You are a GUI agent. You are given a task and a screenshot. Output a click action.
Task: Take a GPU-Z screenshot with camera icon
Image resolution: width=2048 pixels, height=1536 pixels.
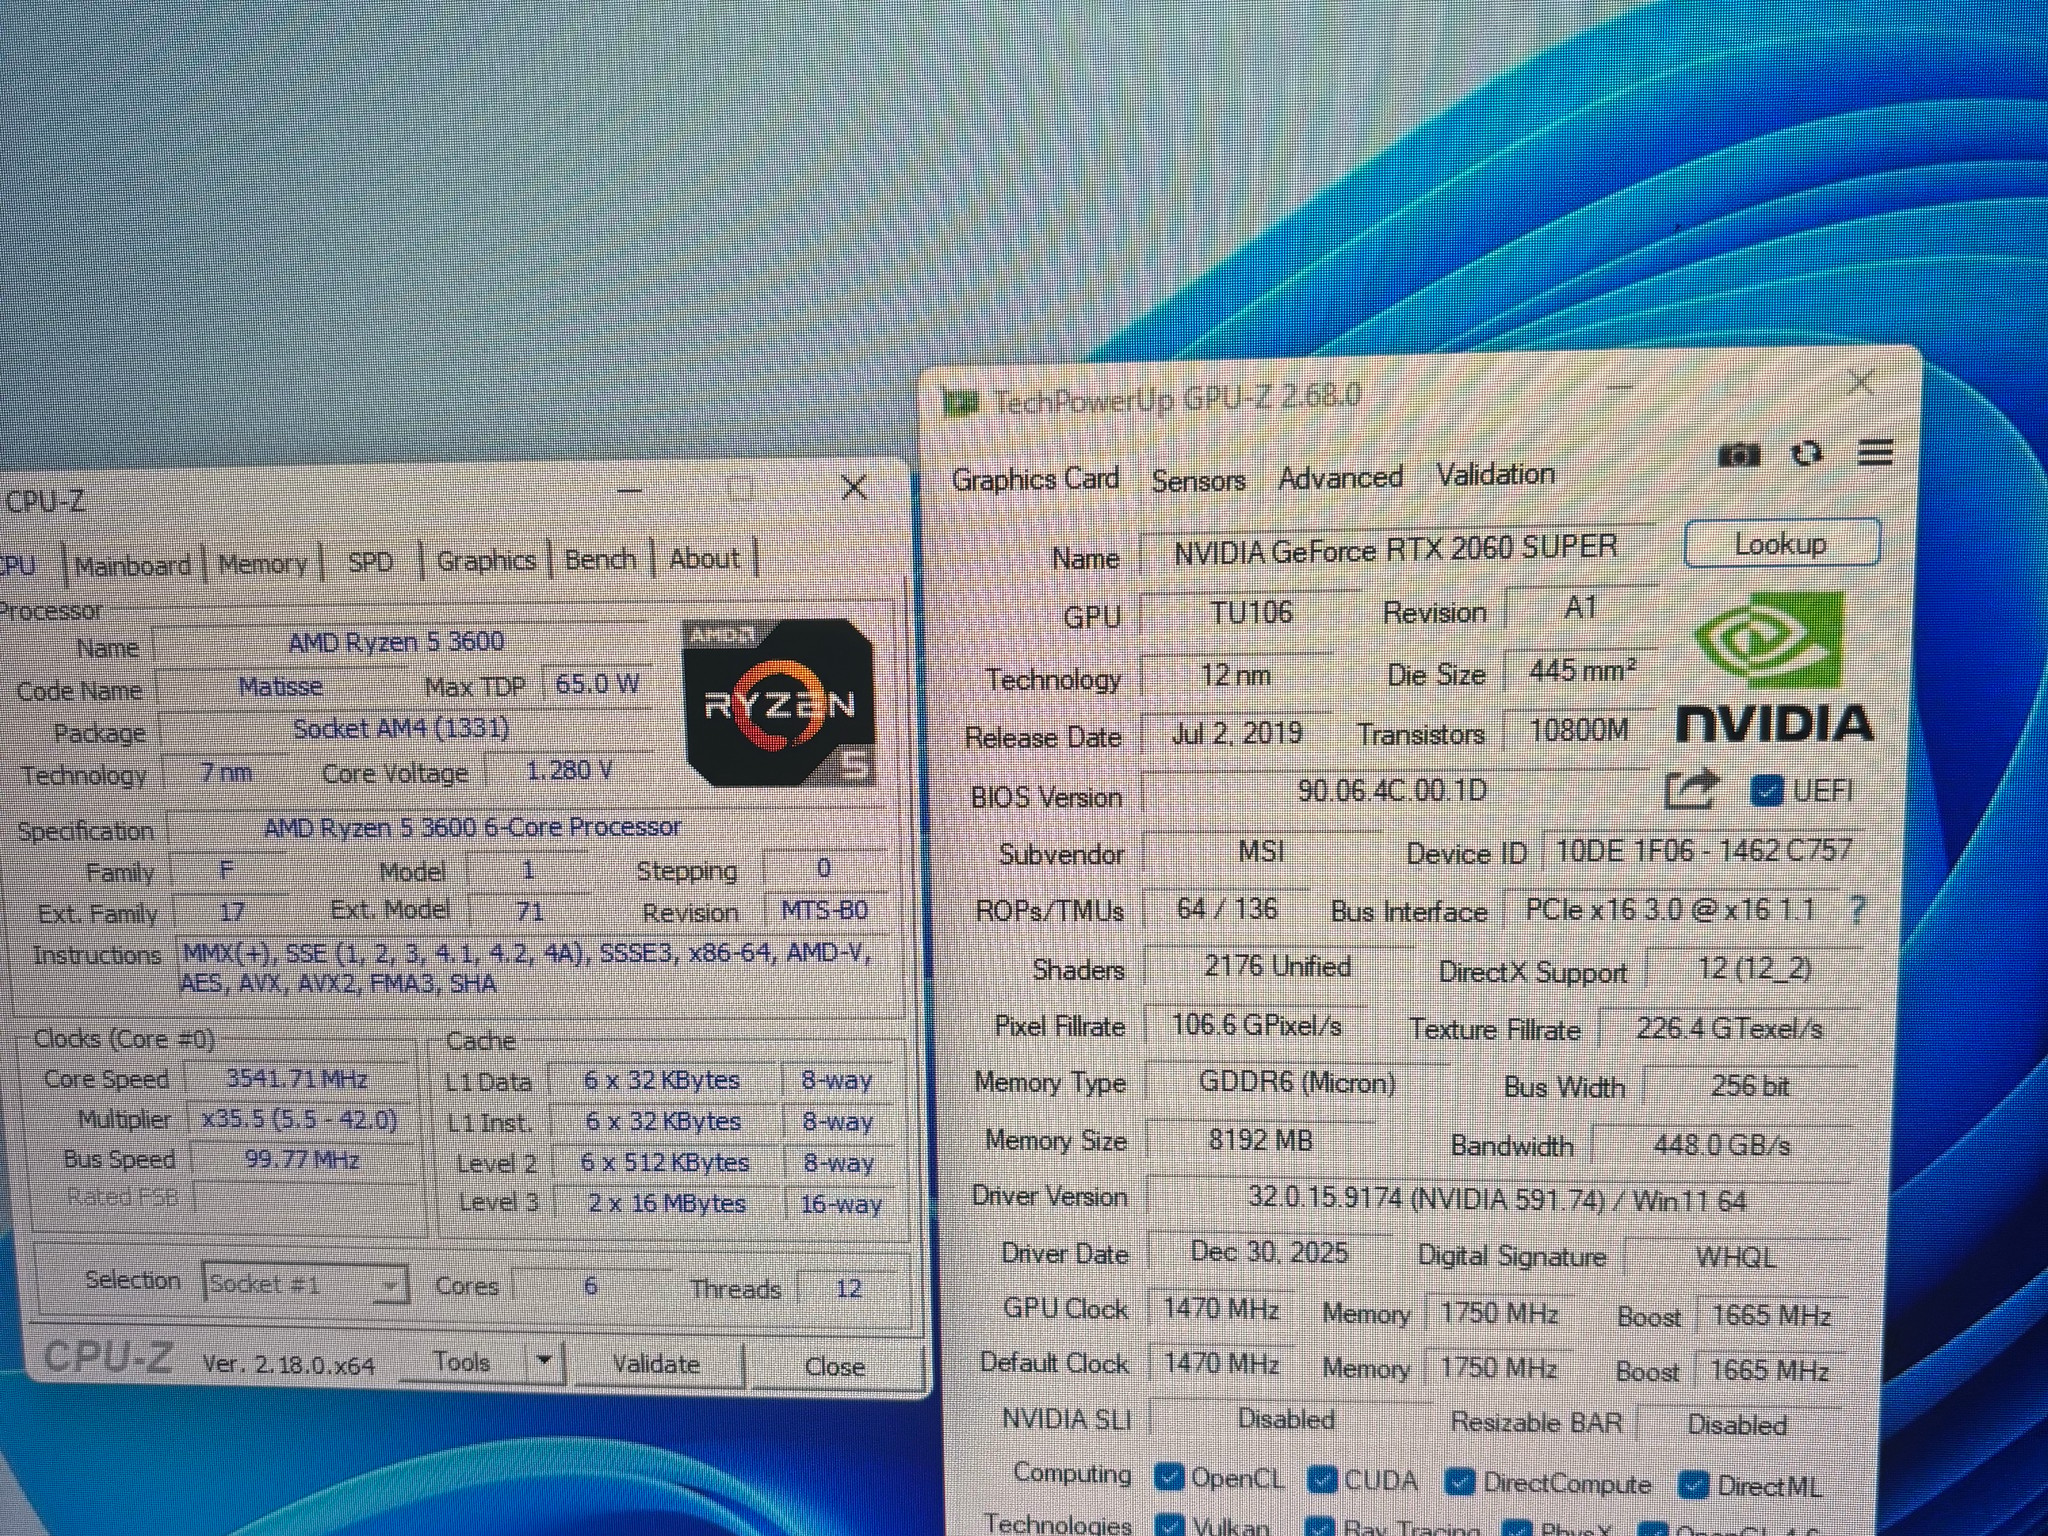point(1739,456)
